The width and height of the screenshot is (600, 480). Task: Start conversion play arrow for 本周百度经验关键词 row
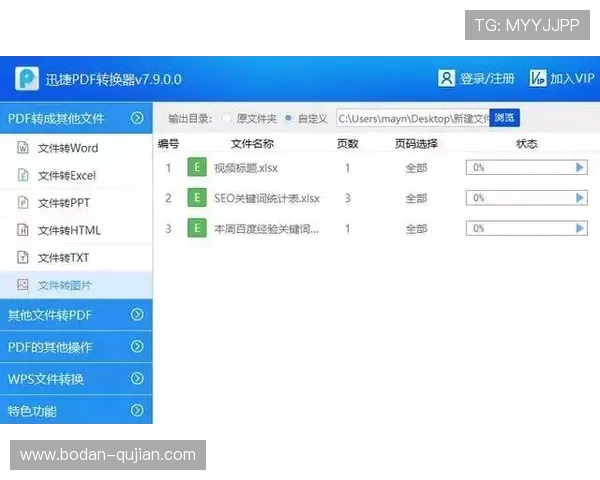[579, 229]
